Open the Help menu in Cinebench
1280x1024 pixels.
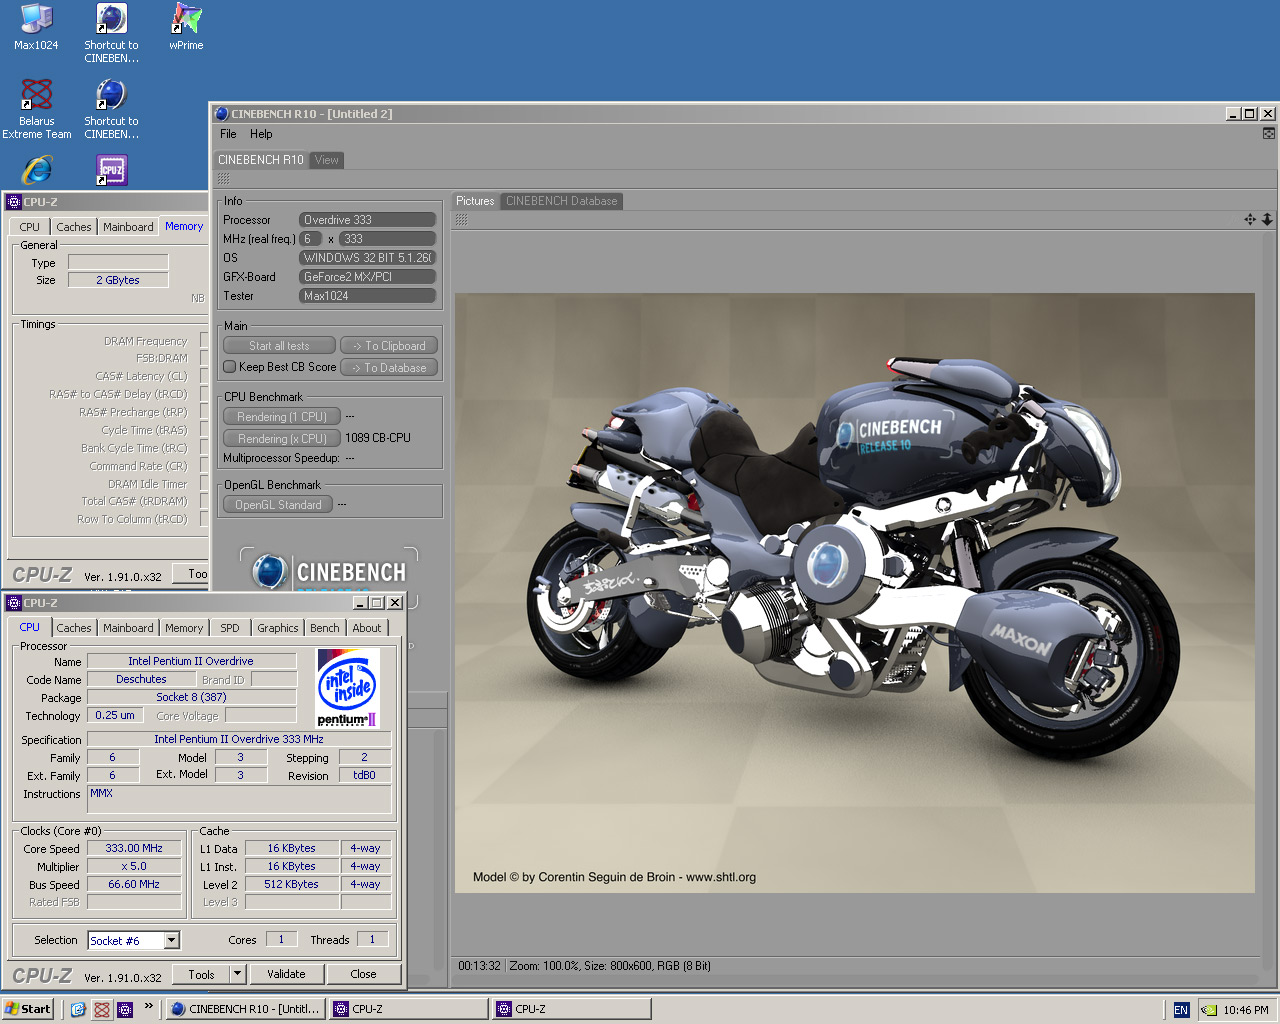[x=261, y=134]
